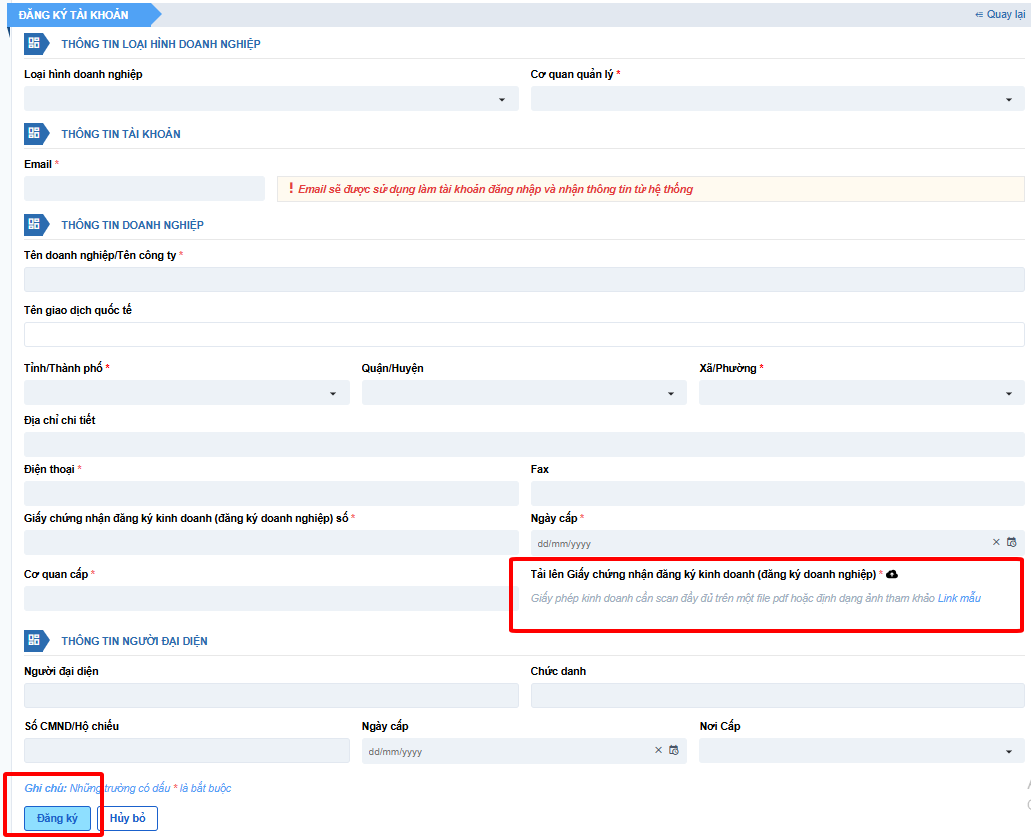Open calendar picker for representative ID Ngày cấp
Image resolution: width=1031 pixels, height=837 pixels.
coord(674,750)
